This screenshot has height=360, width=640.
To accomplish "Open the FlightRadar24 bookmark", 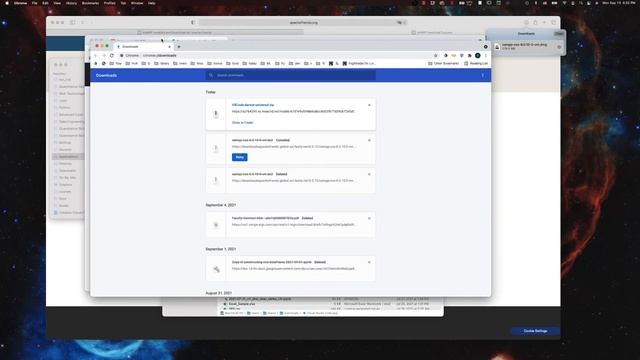I will pos(359,64).
